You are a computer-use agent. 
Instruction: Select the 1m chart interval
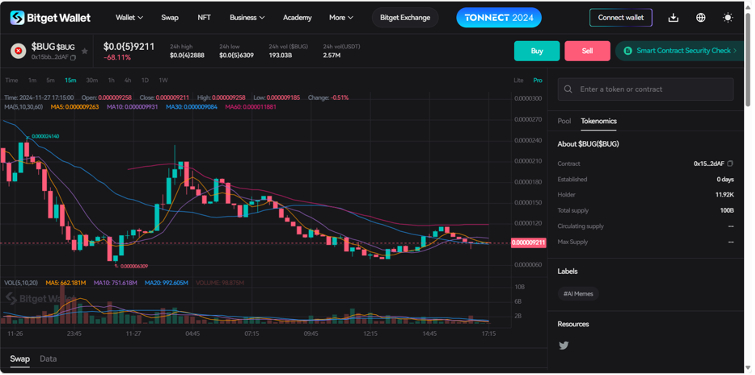32,80
